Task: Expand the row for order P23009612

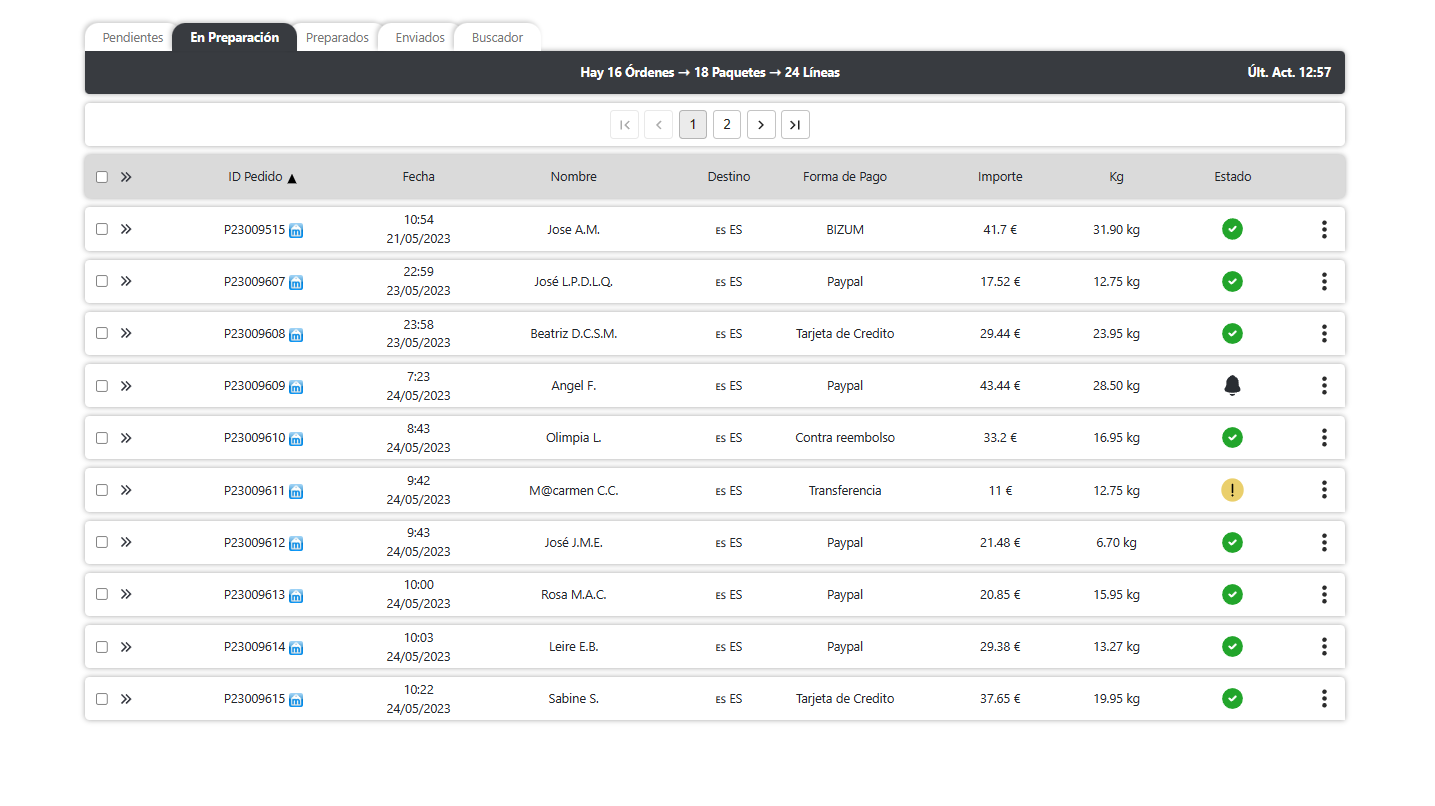Action: (126, 542)
